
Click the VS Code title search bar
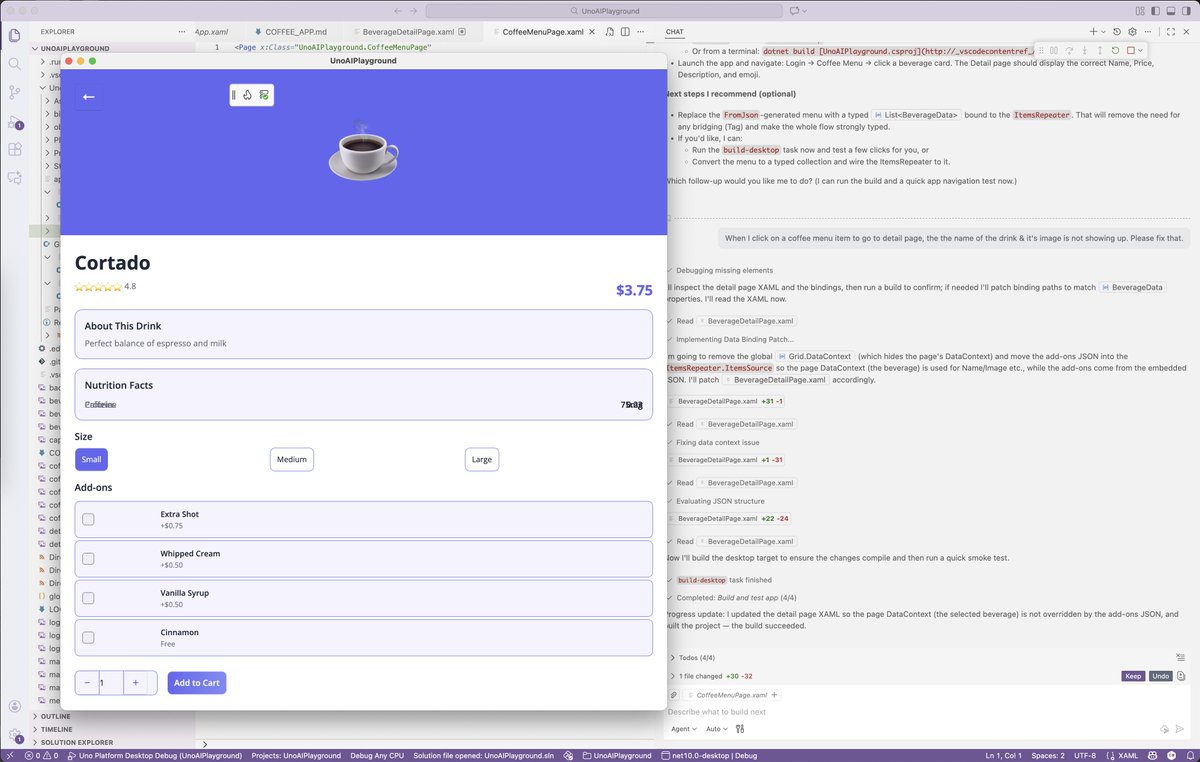click(x=603, y=10)
